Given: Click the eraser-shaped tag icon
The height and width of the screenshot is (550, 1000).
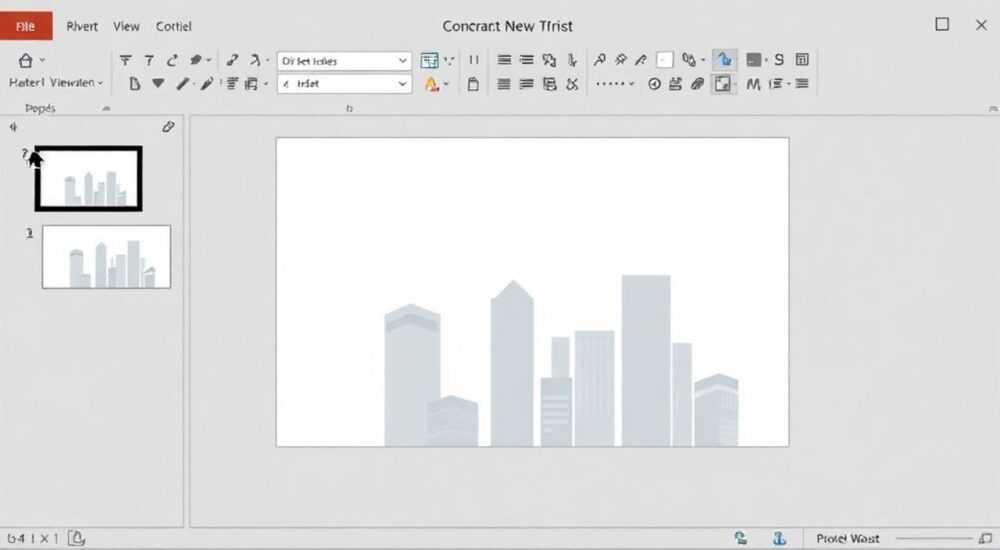Looking at the screenshot, I should coord(196,60).
